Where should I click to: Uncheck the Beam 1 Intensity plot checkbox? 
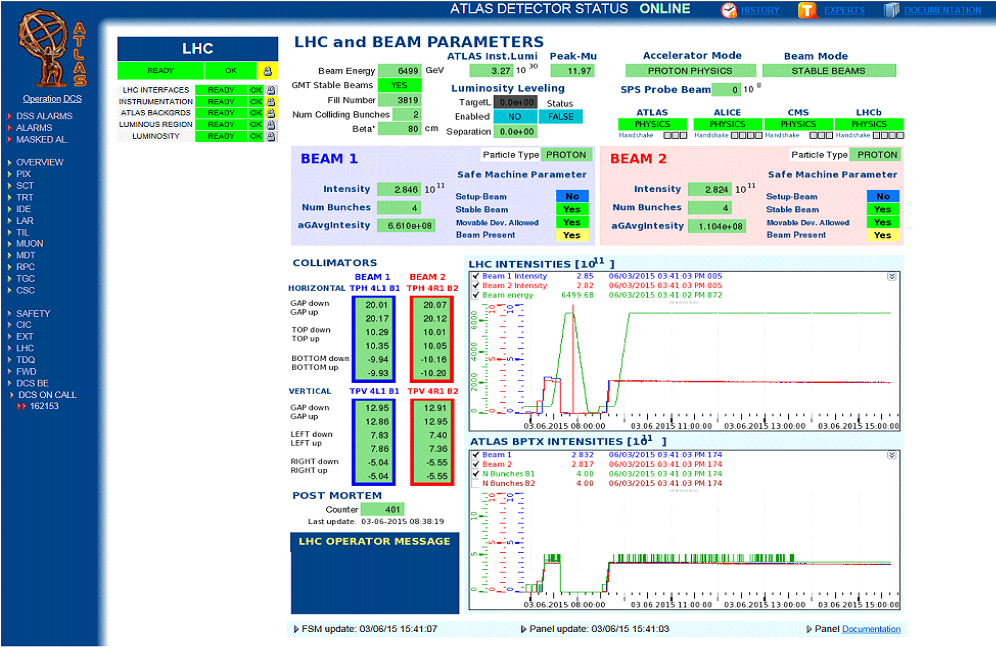point(476,275)
